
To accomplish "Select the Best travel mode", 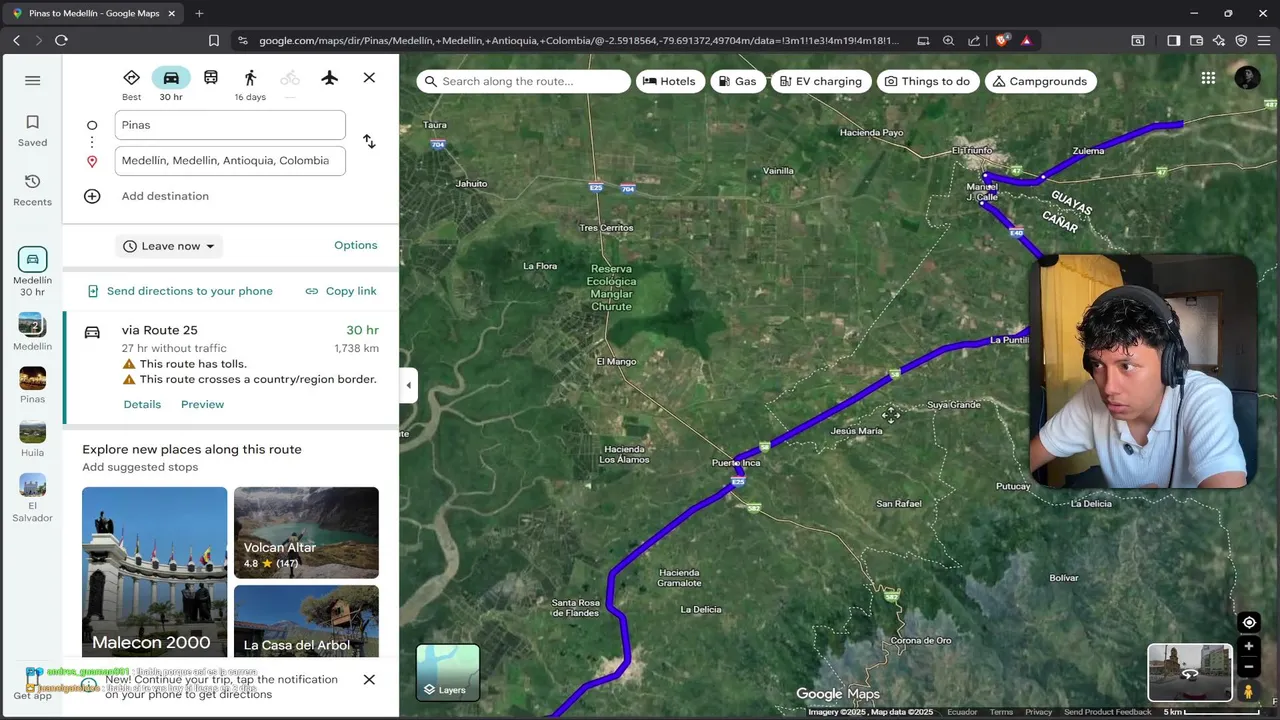I will pos(131,85).
